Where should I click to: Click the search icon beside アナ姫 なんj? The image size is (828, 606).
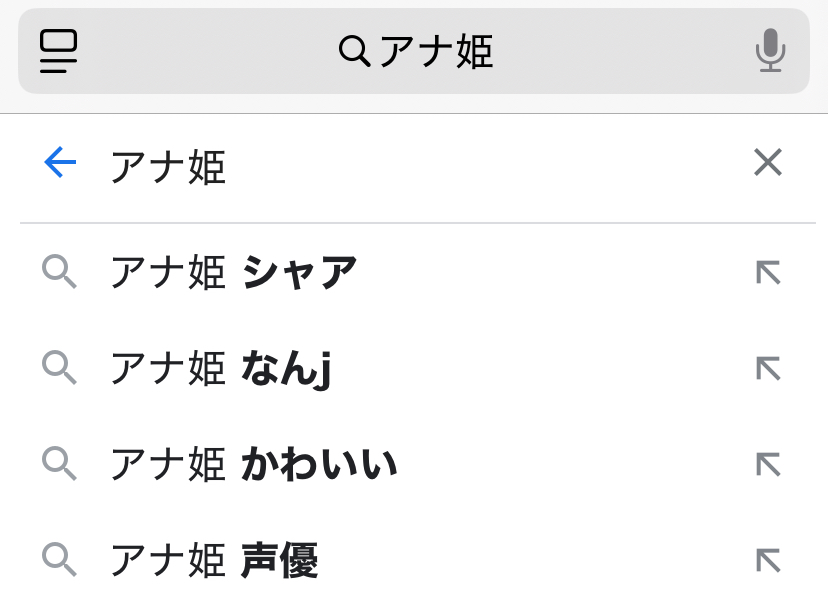point(59,367)
